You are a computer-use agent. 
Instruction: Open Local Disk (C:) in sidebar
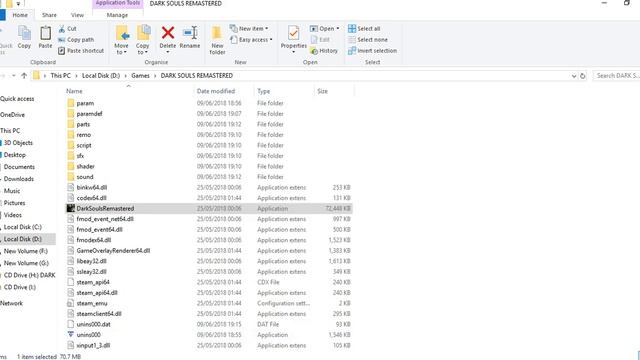click(x=23, y=227)
